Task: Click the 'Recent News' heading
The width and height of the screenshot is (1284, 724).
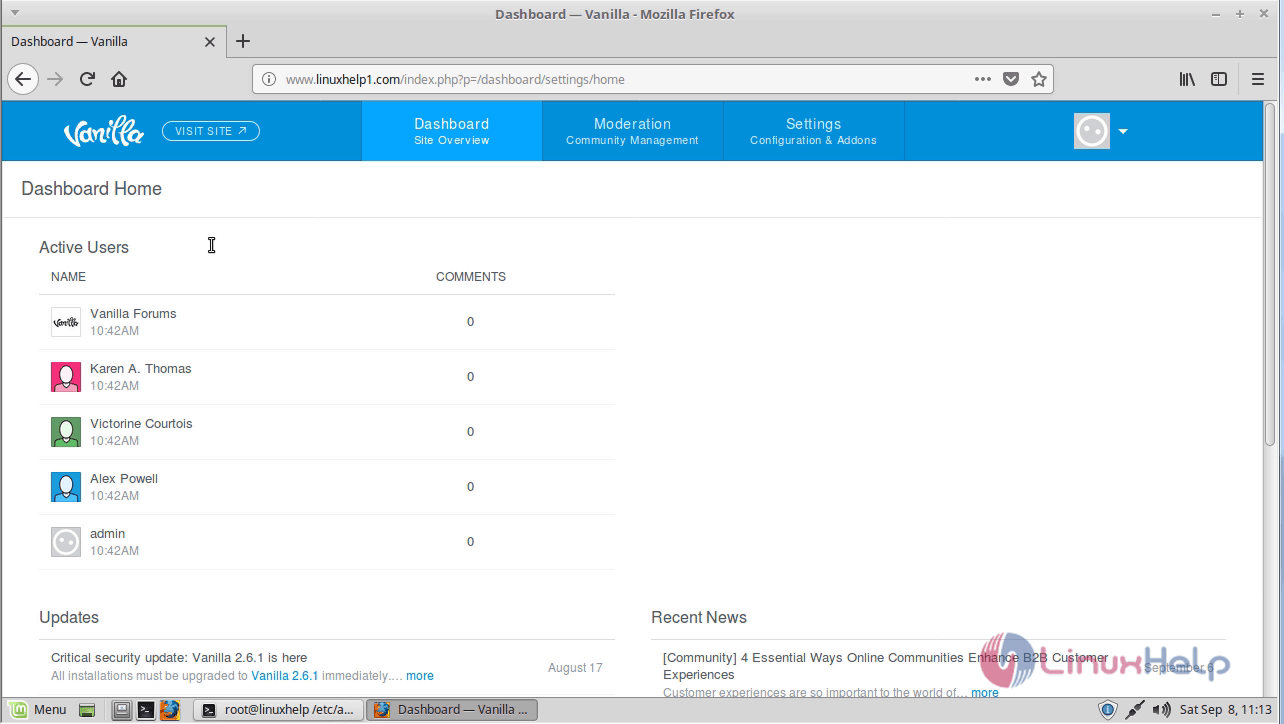Action: (699, 617)
